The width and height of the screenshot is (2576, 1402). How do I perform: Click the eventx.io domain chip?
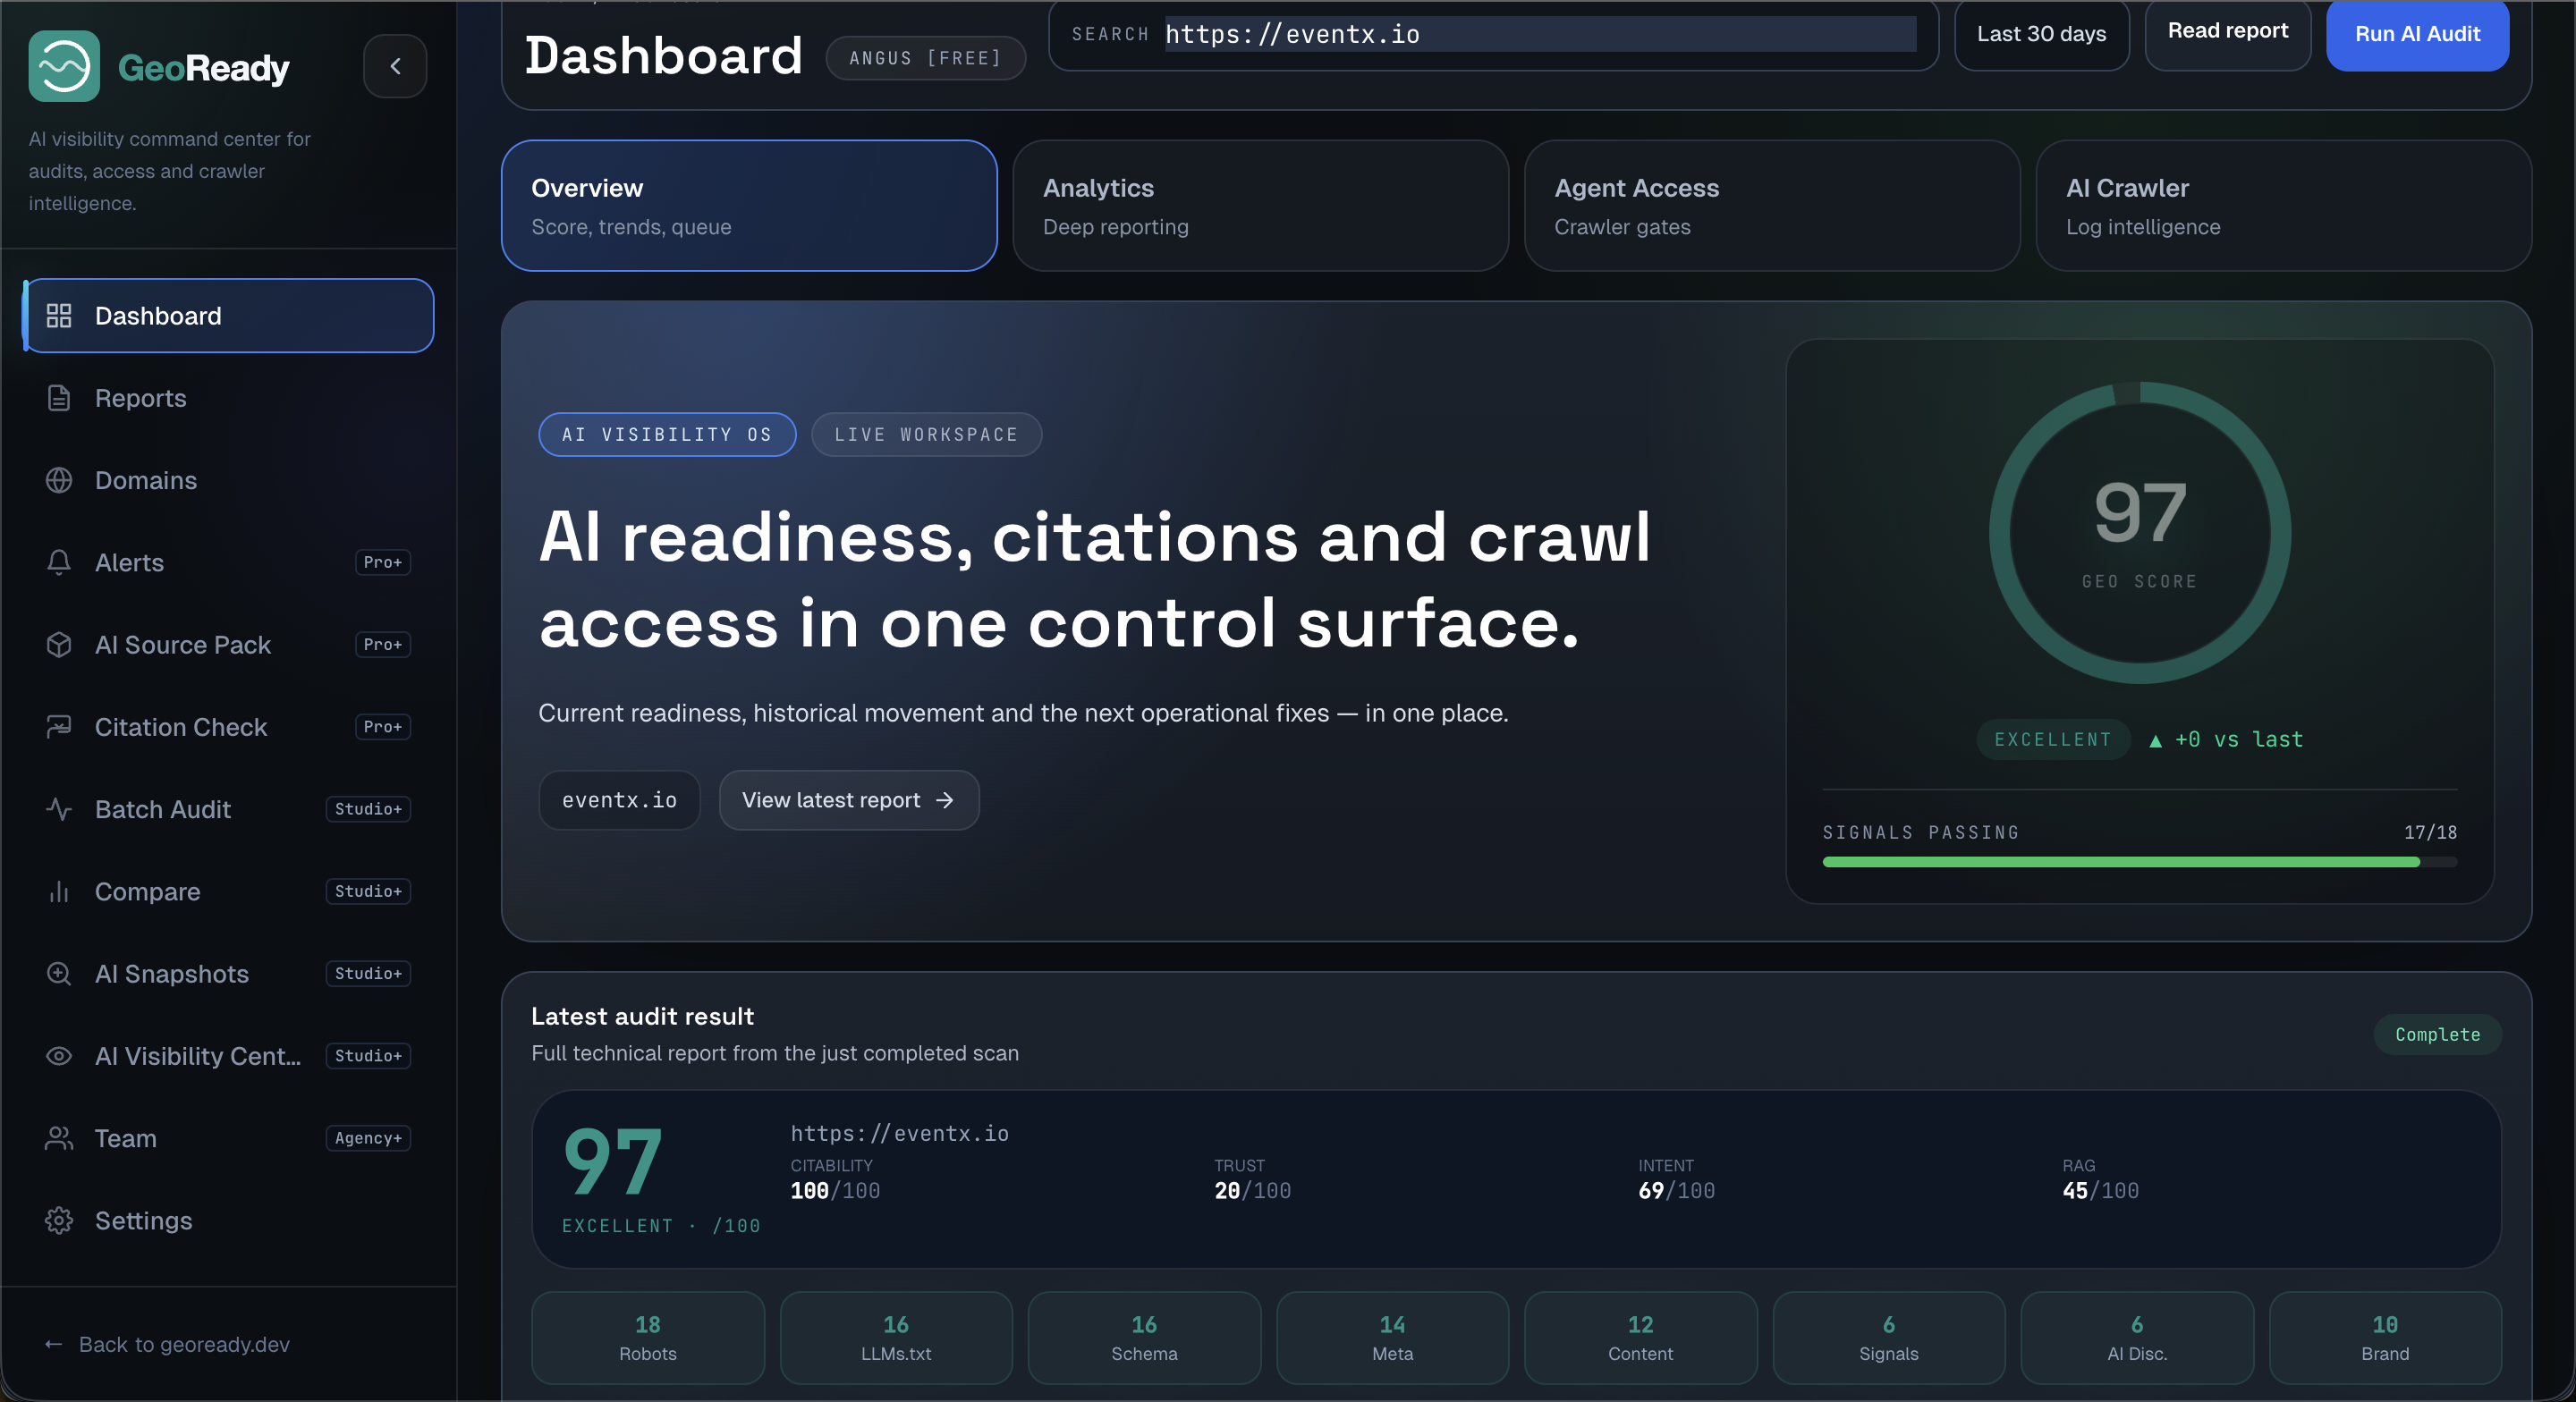point(619,800)
